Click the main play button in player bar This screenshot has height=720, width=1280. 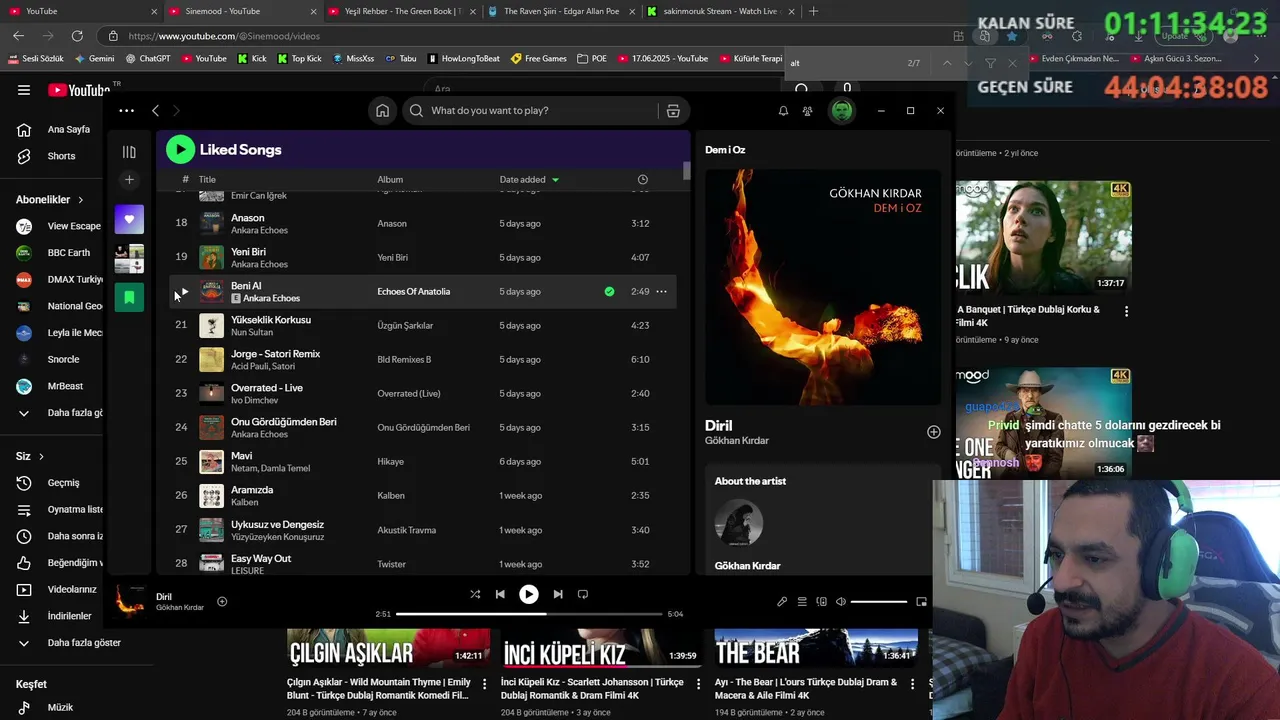coord(529,594)
